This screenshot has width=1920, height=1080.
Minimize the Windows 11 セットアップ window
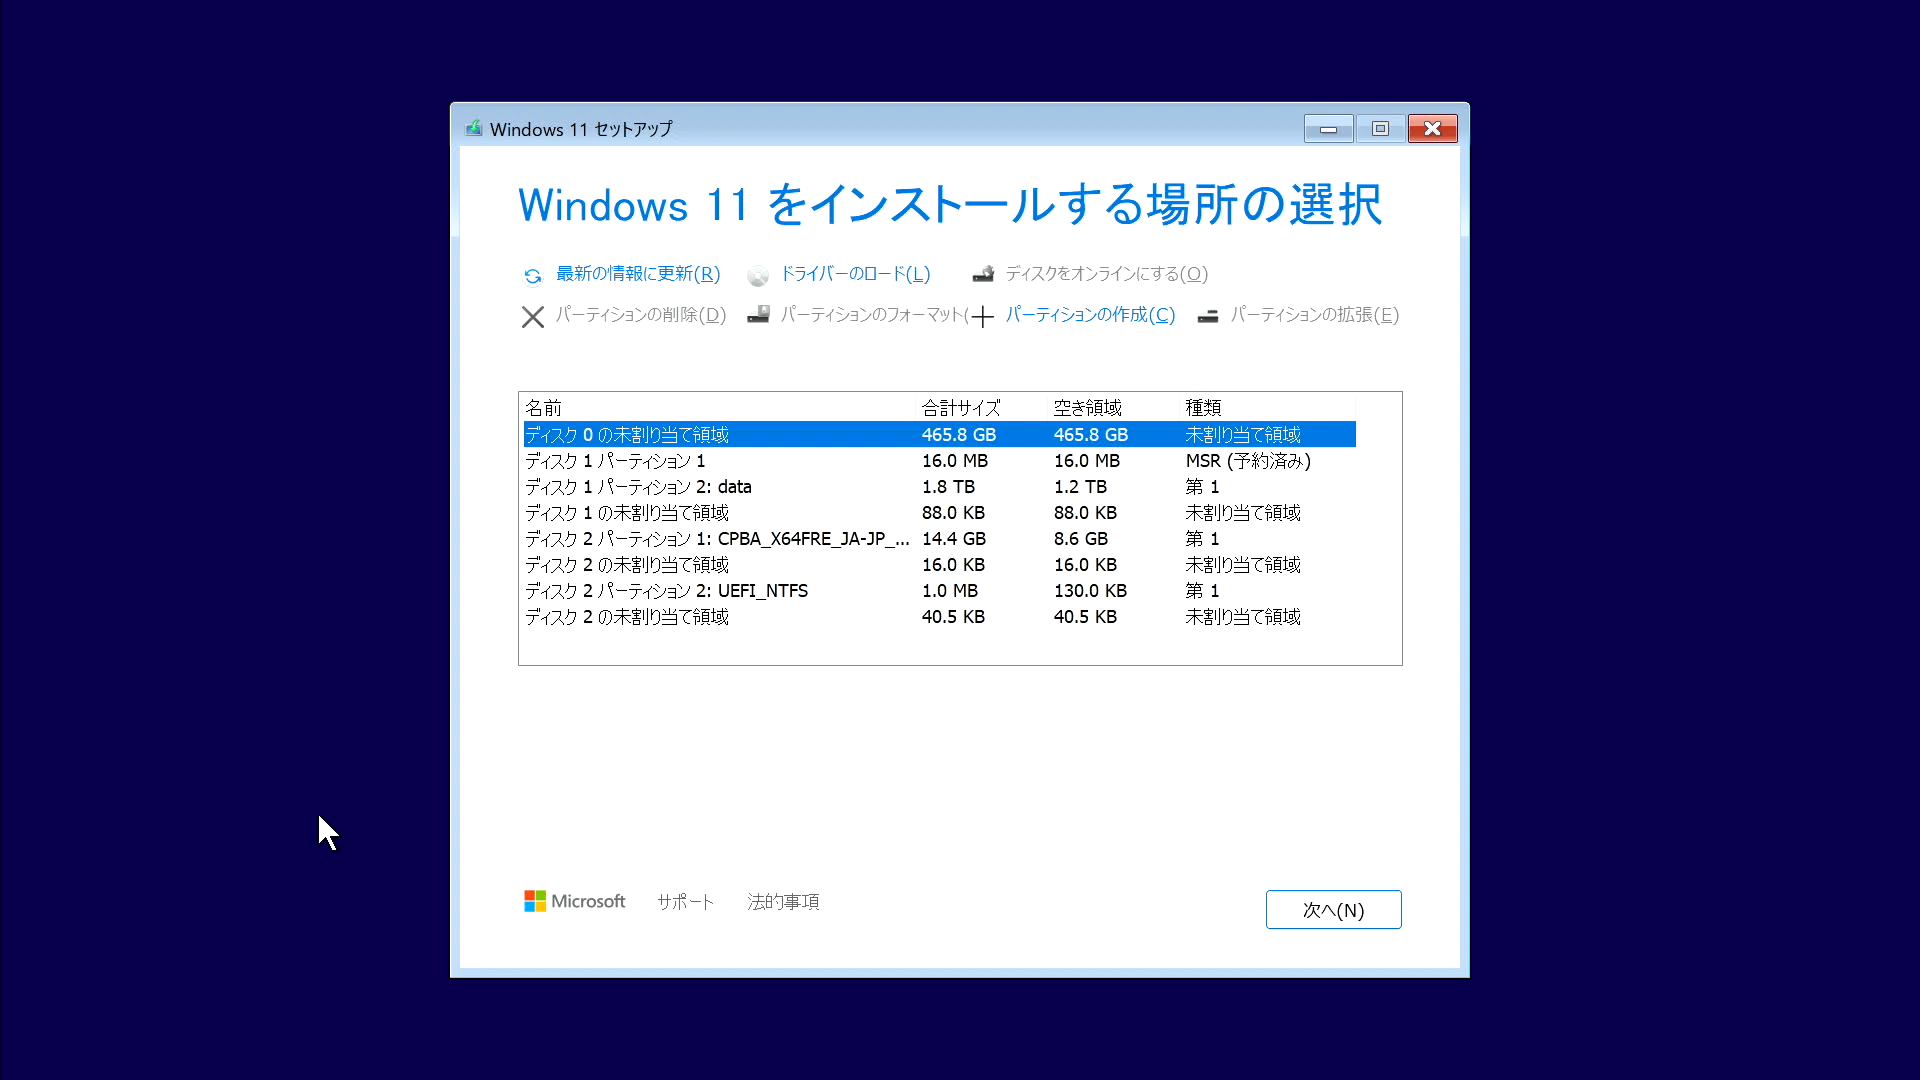[1328, 129]
